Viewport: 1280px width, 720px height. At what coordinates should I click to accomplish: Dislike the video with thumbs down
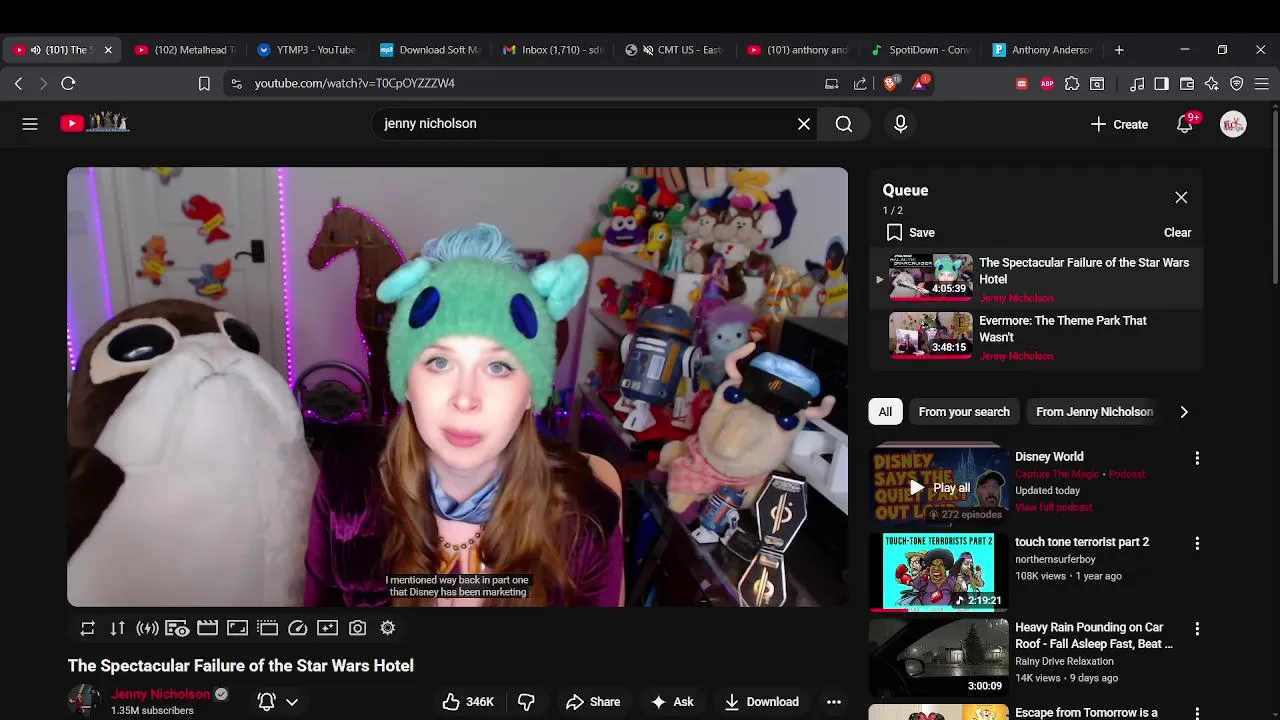526,702
